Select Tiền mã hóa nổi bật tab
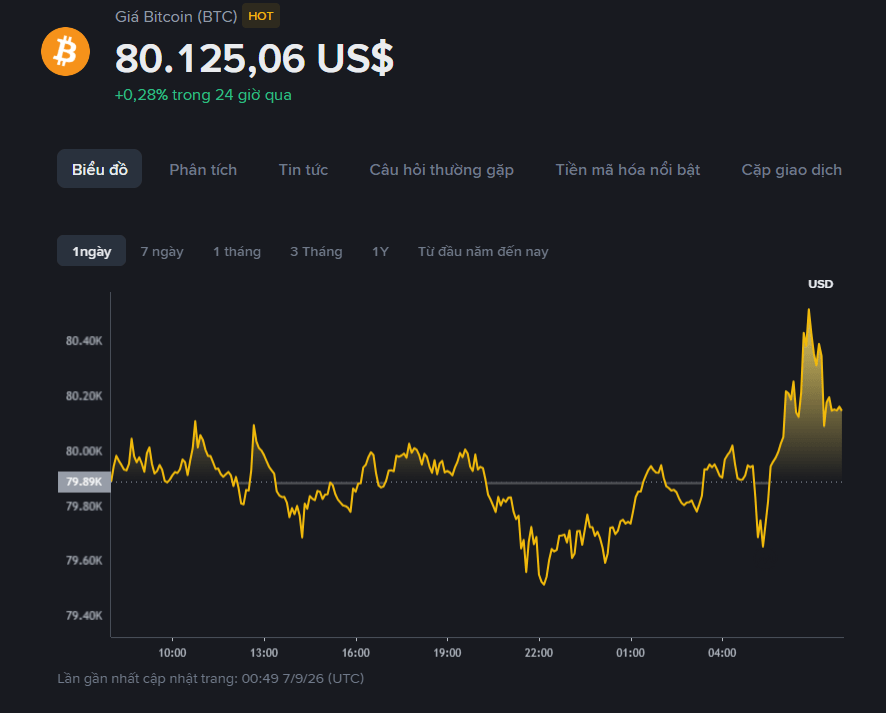 pos(628,169)
